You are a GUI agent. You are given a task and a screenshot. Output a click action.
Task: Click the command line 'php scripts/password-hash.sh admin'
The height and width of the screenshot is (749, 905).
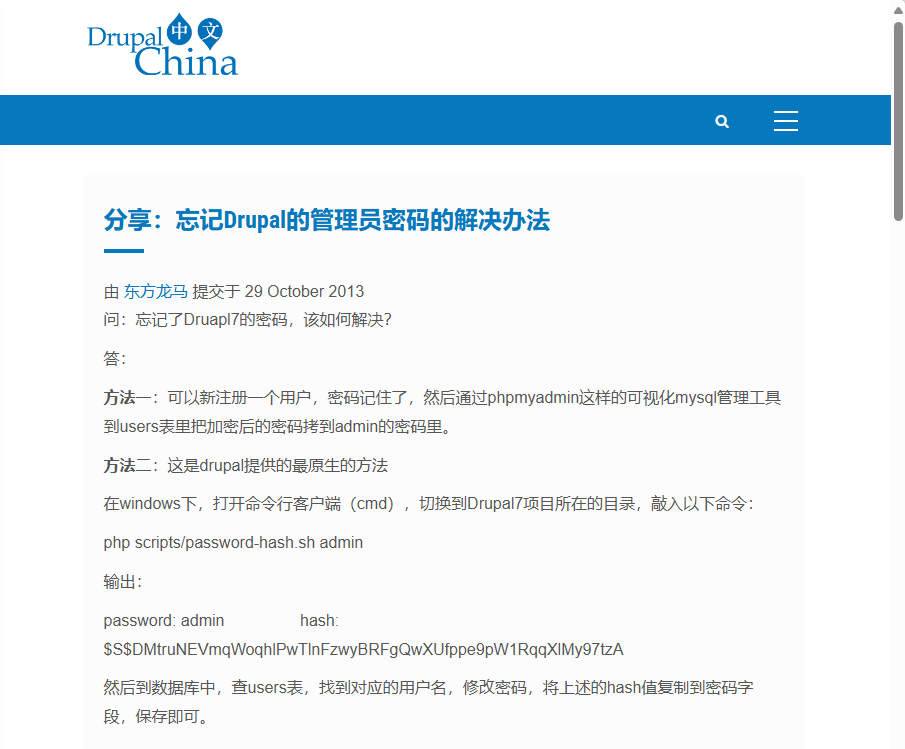(x=233, y=543)
